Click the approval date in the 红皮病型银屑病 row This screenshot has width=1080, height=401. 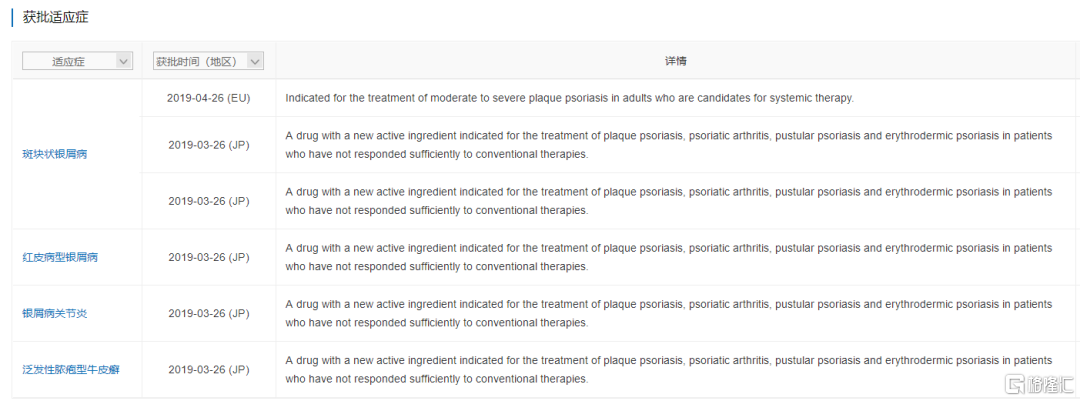click(x=208, y=257)
